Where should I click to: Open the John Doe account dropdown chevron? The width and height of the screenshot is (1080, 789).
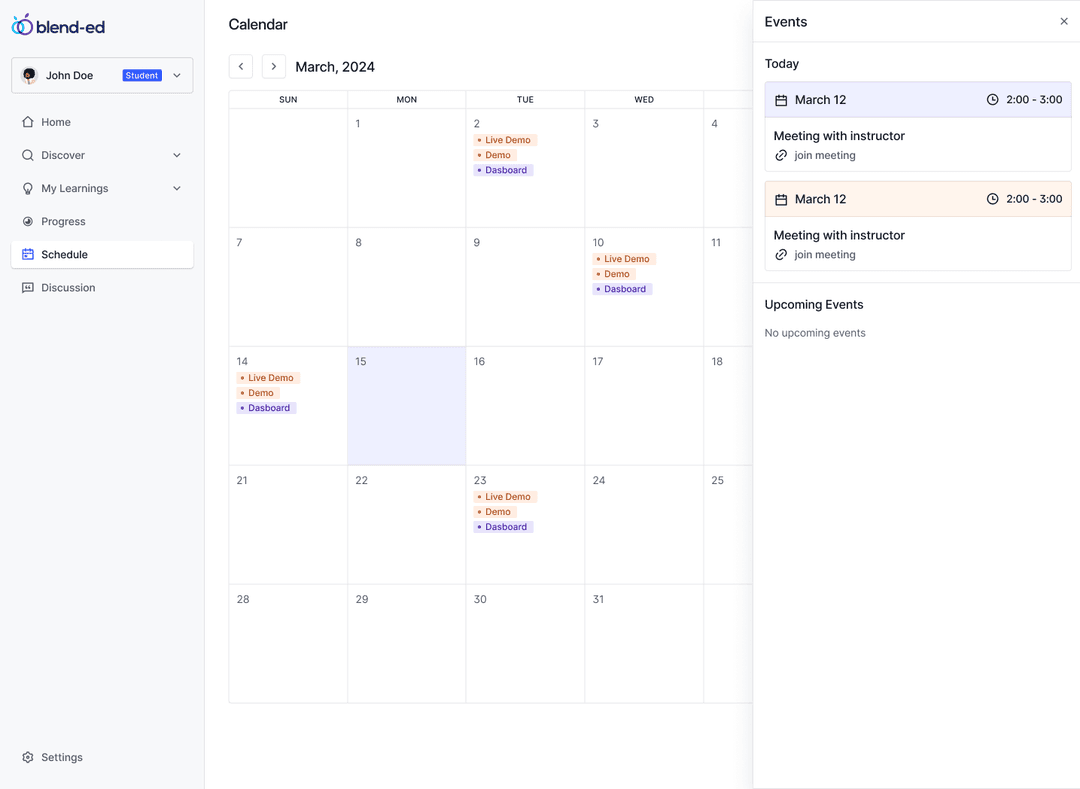(177, 76)
